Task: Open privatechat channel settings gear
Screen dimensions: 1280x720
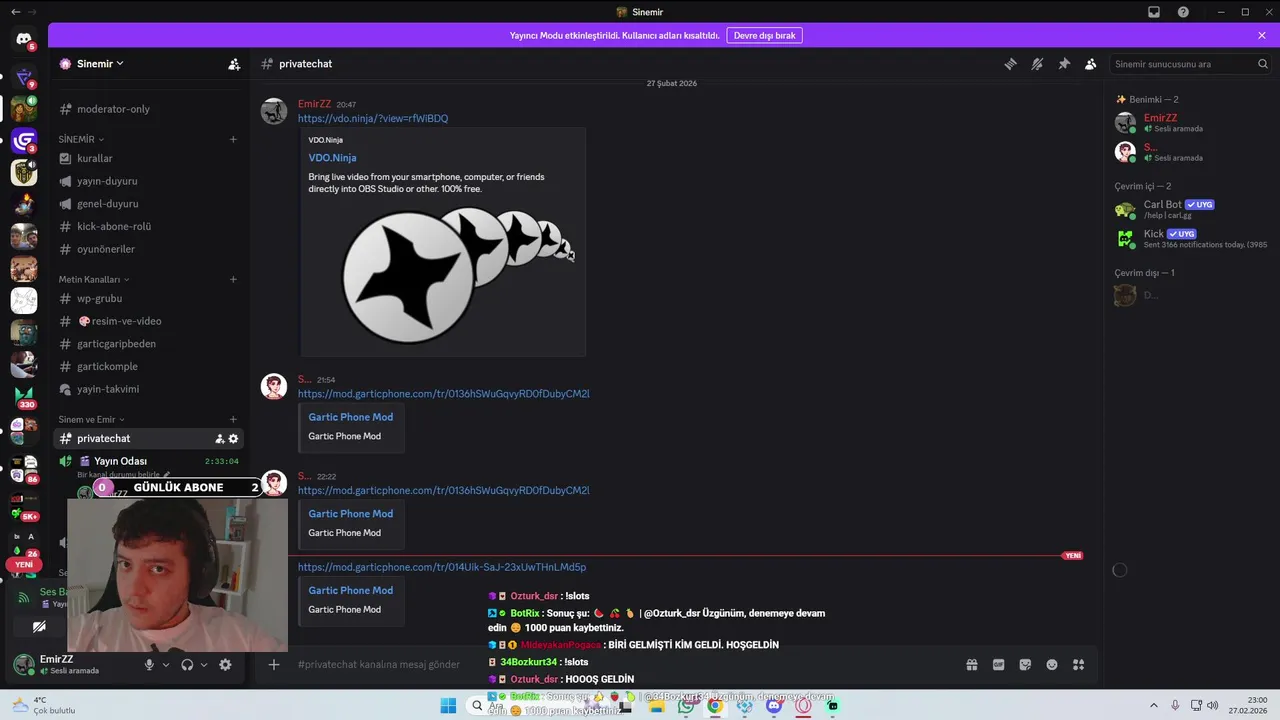Action: click(234, 439)
